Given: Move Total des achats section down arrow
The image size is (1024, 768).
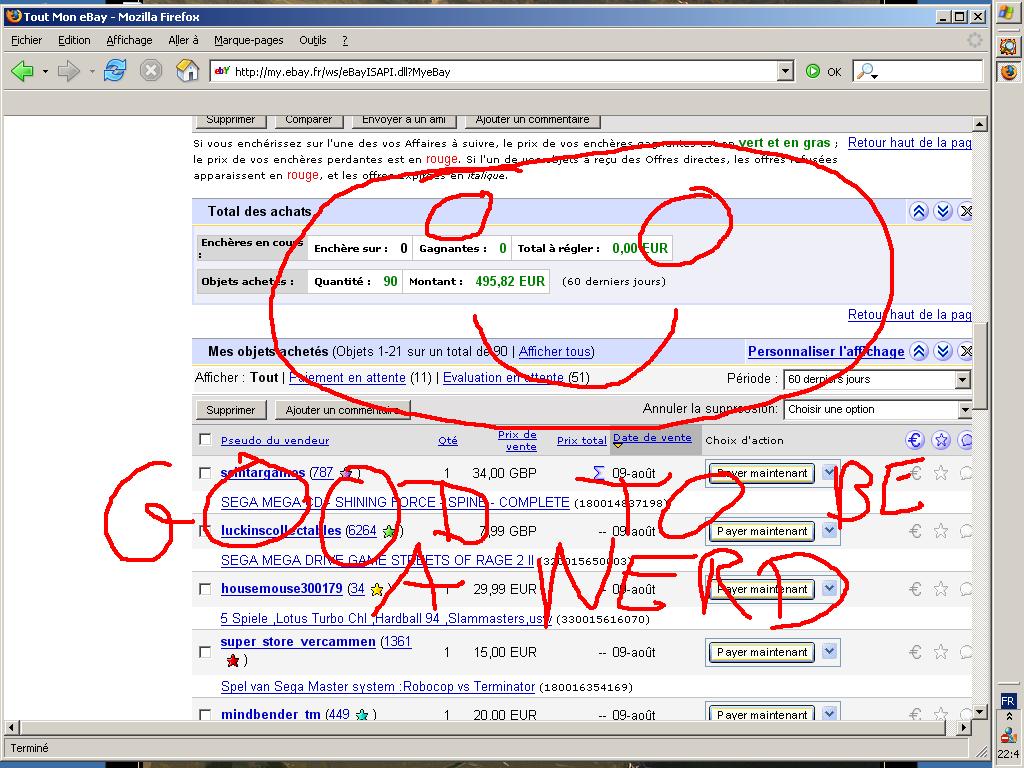Looking at the screenshot, I should coord(942,212).
